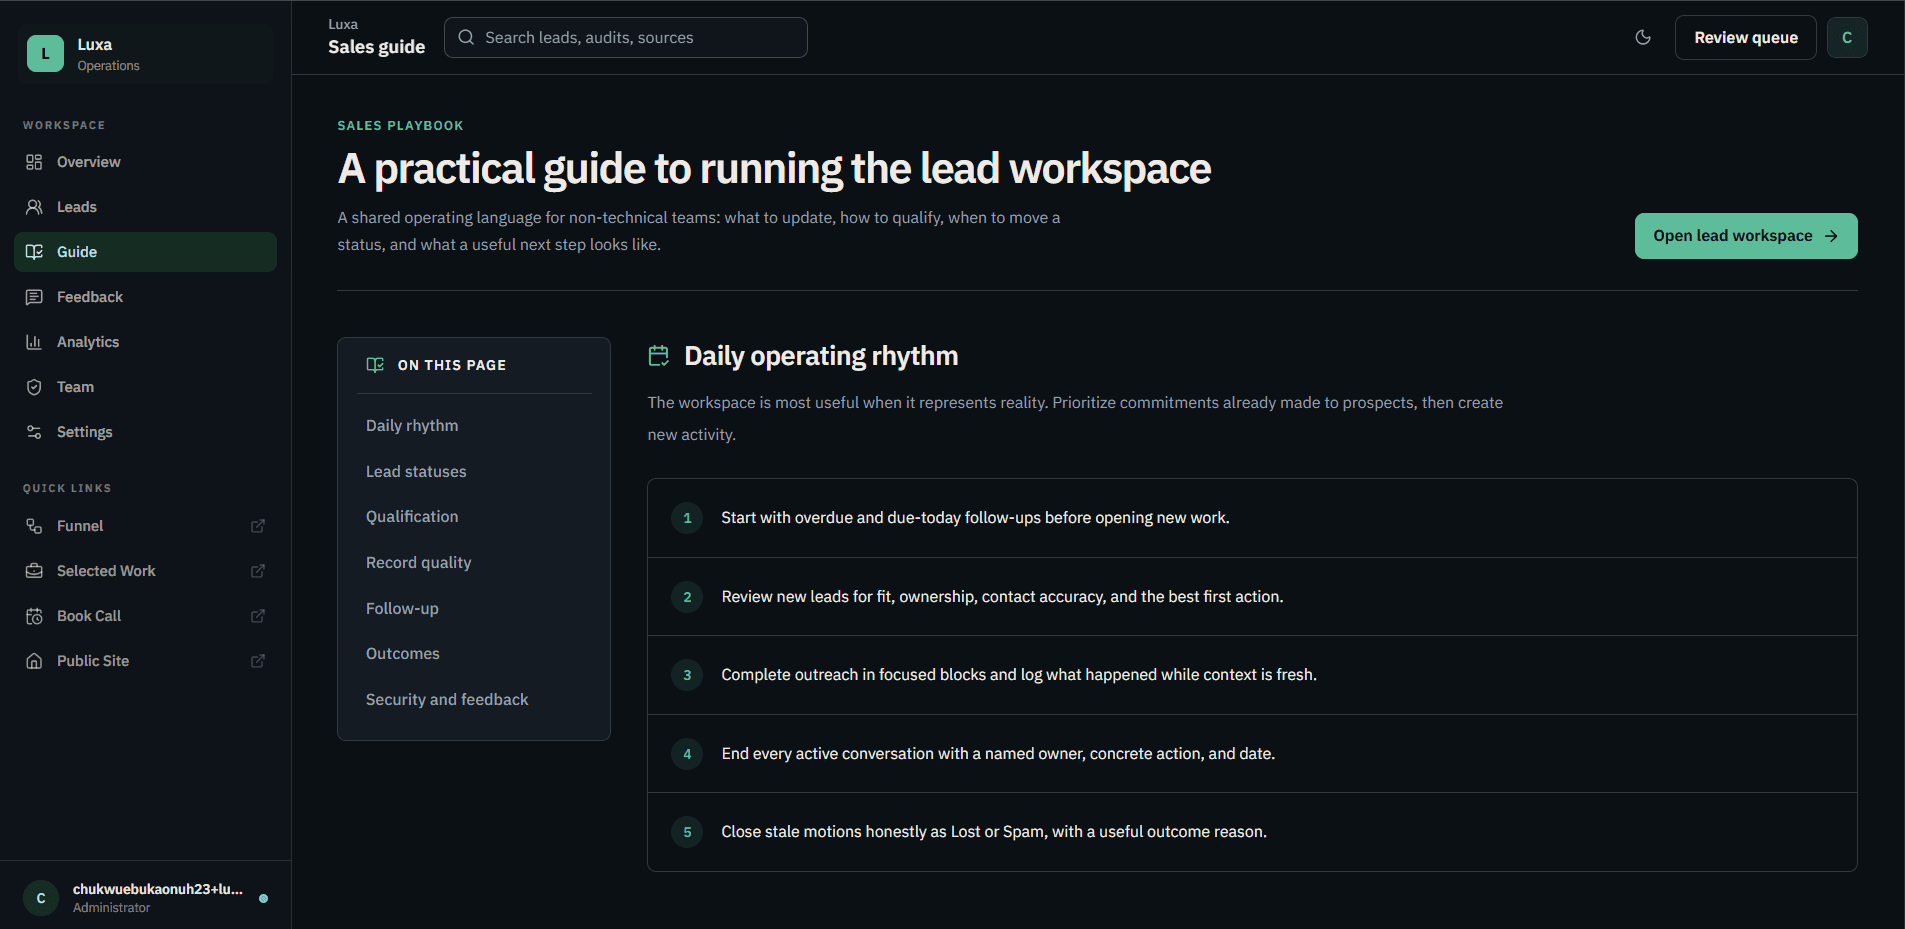
Task: Click the Administrator account row
Action: [145, 898]
